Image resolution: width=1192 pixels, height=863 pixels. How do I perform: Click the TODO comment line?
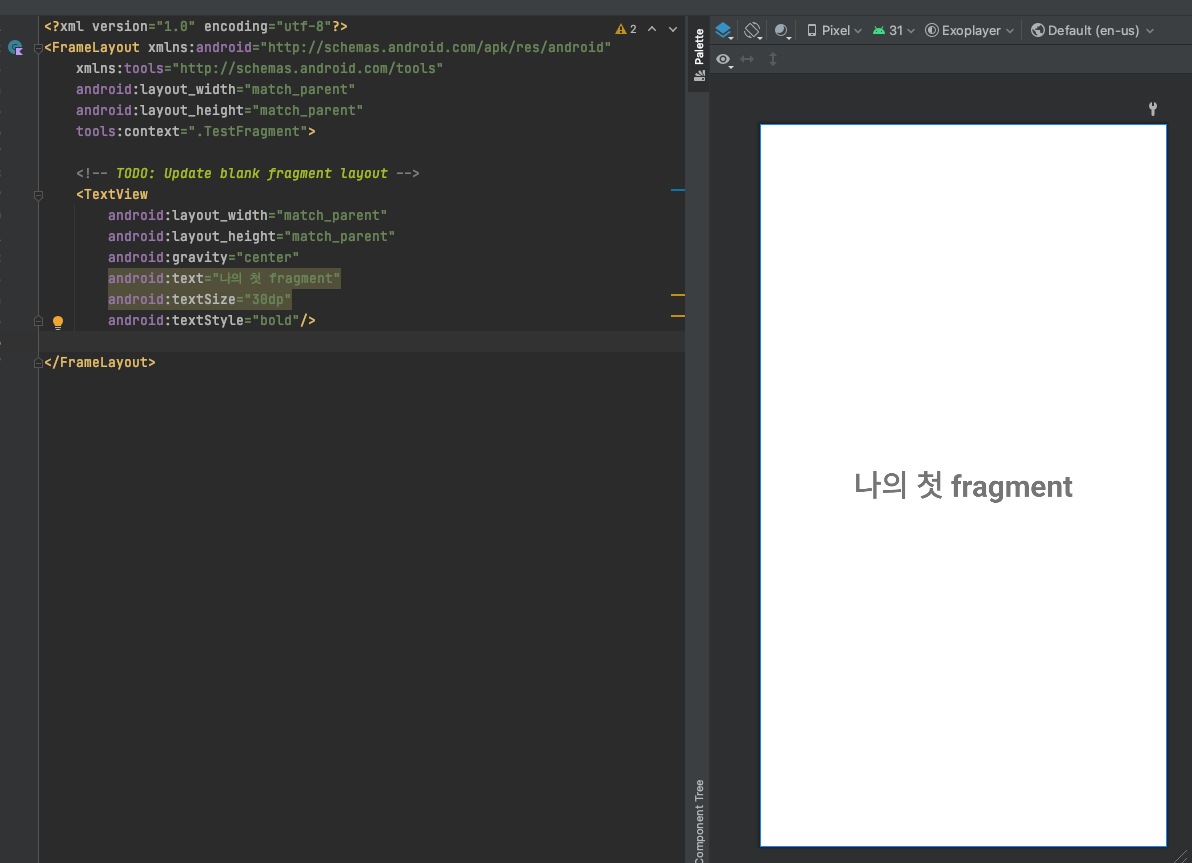pyautogui.click(x=247, y=173)
